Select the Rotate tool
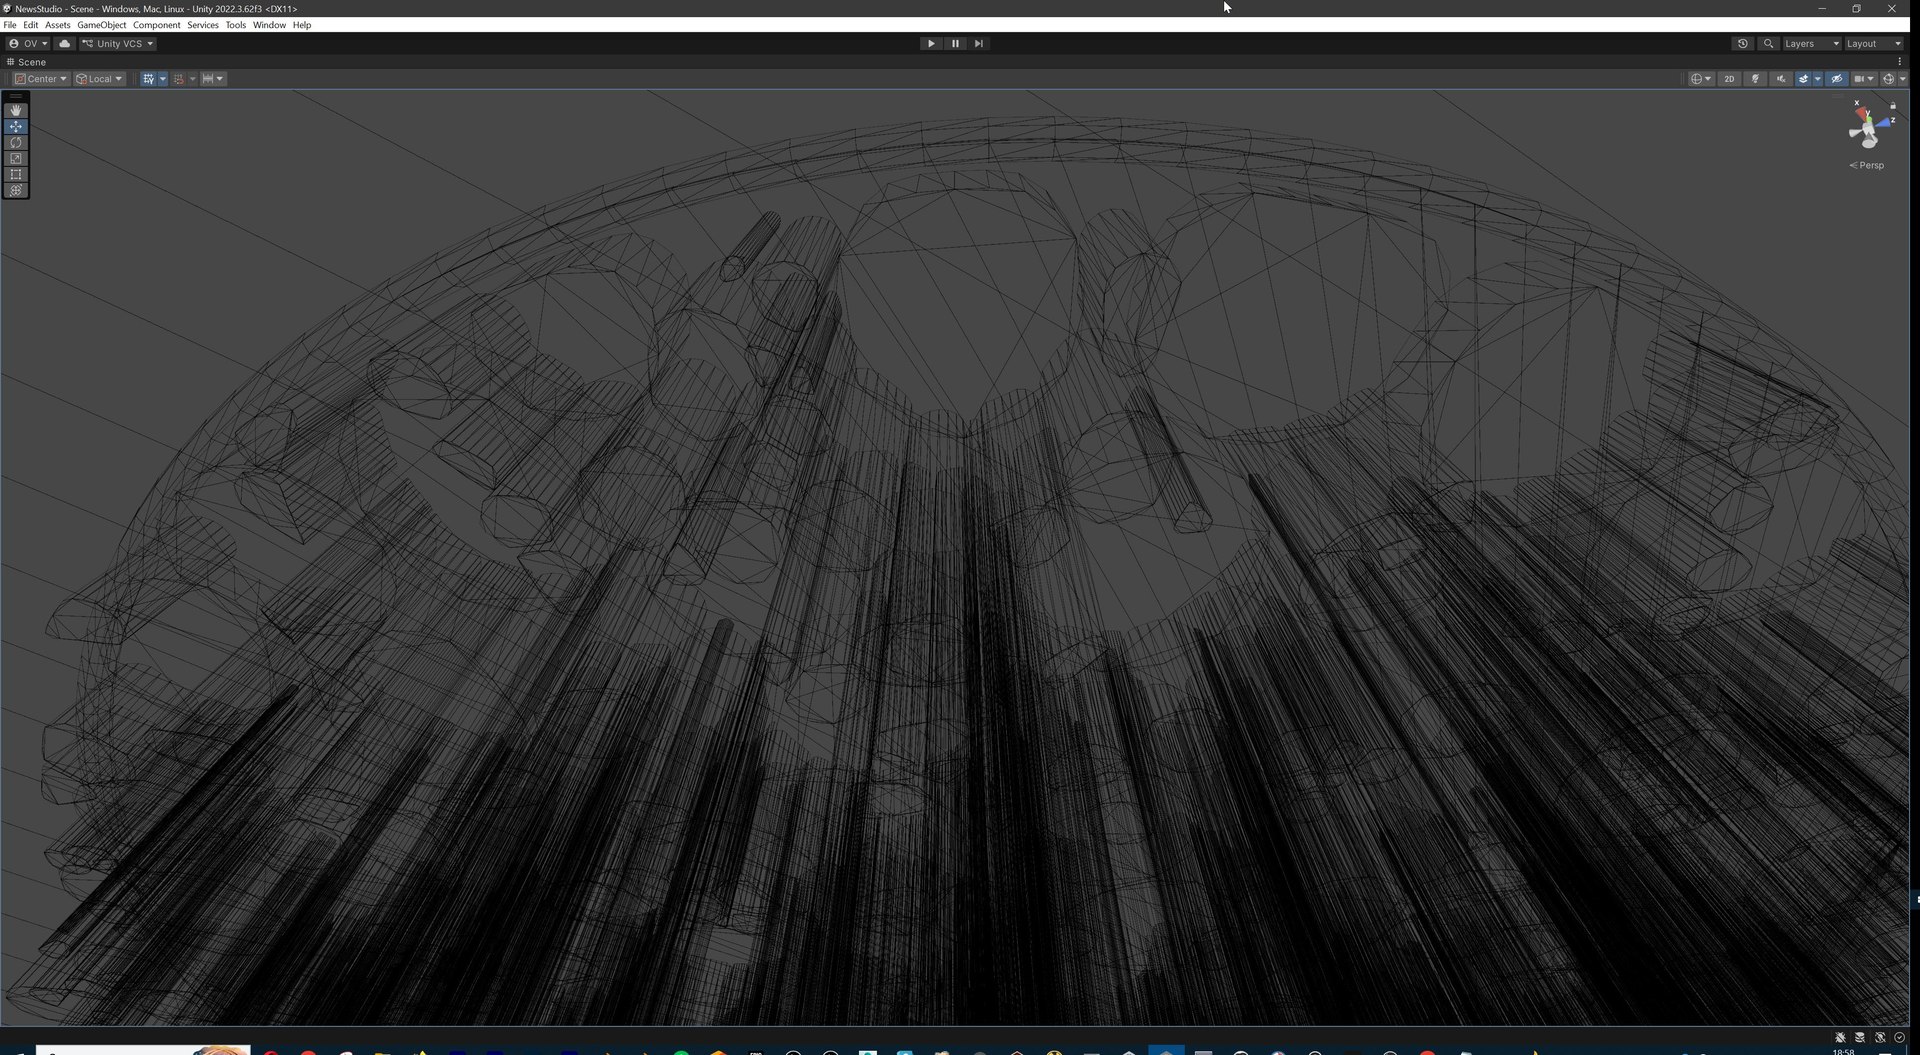 coord(16,143)
